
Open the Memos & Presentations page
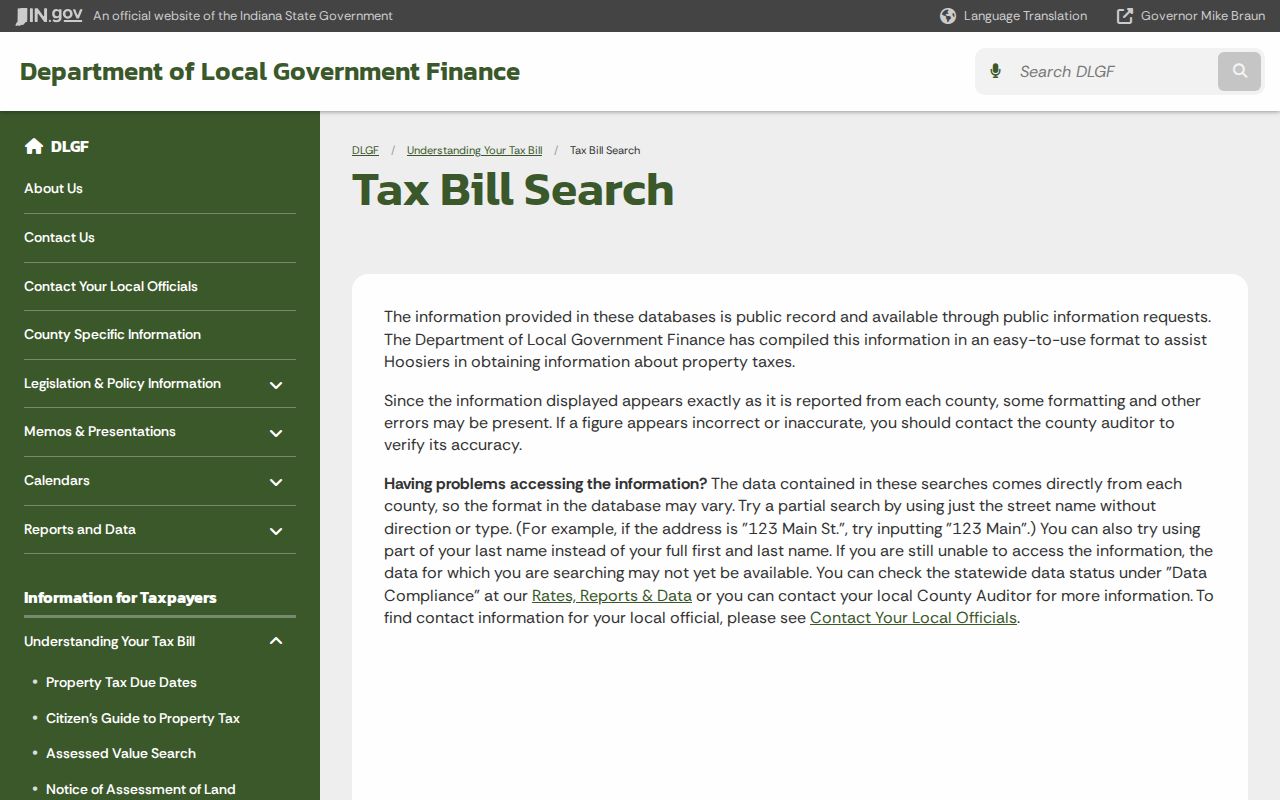pos(100,431)
